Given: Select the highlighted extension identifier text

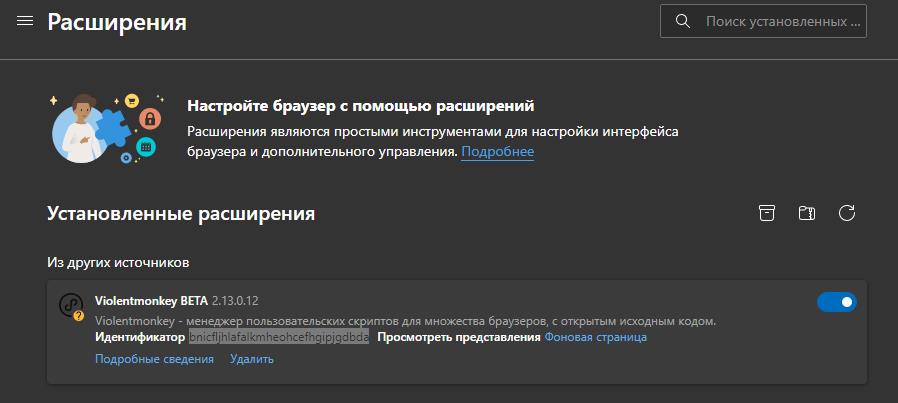Looking at the screenshot, I should click(x=279, y=337).
